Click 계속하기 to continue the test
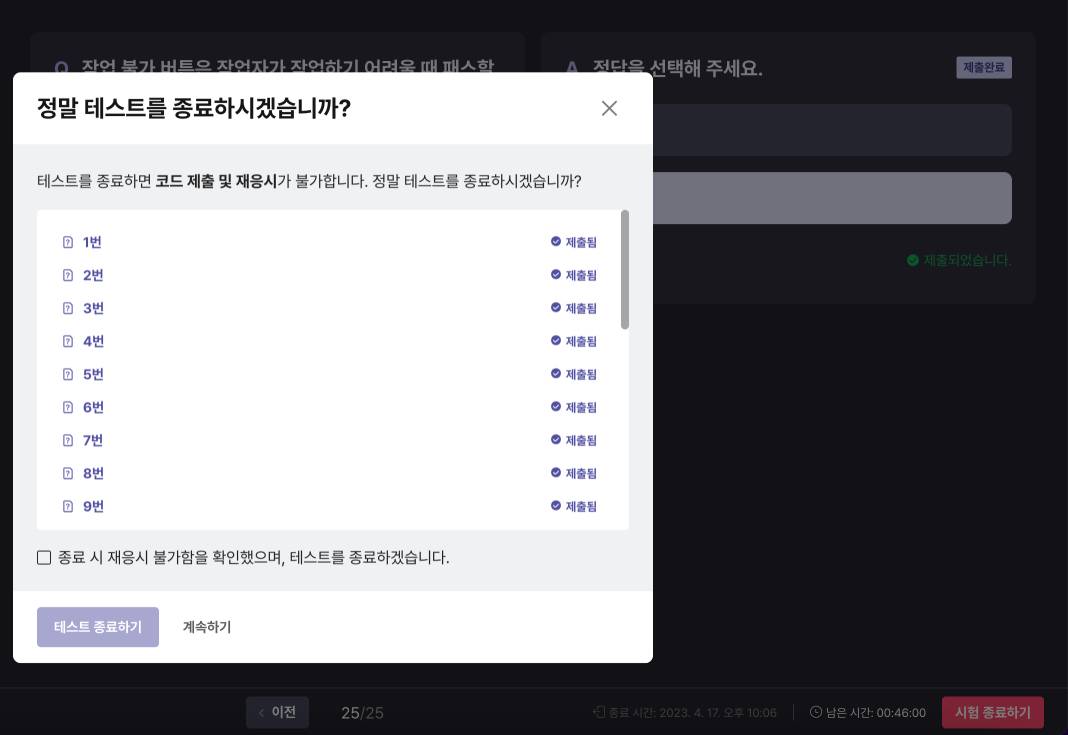The width and height of the screenshot is (1068, 735). (206, 627)
